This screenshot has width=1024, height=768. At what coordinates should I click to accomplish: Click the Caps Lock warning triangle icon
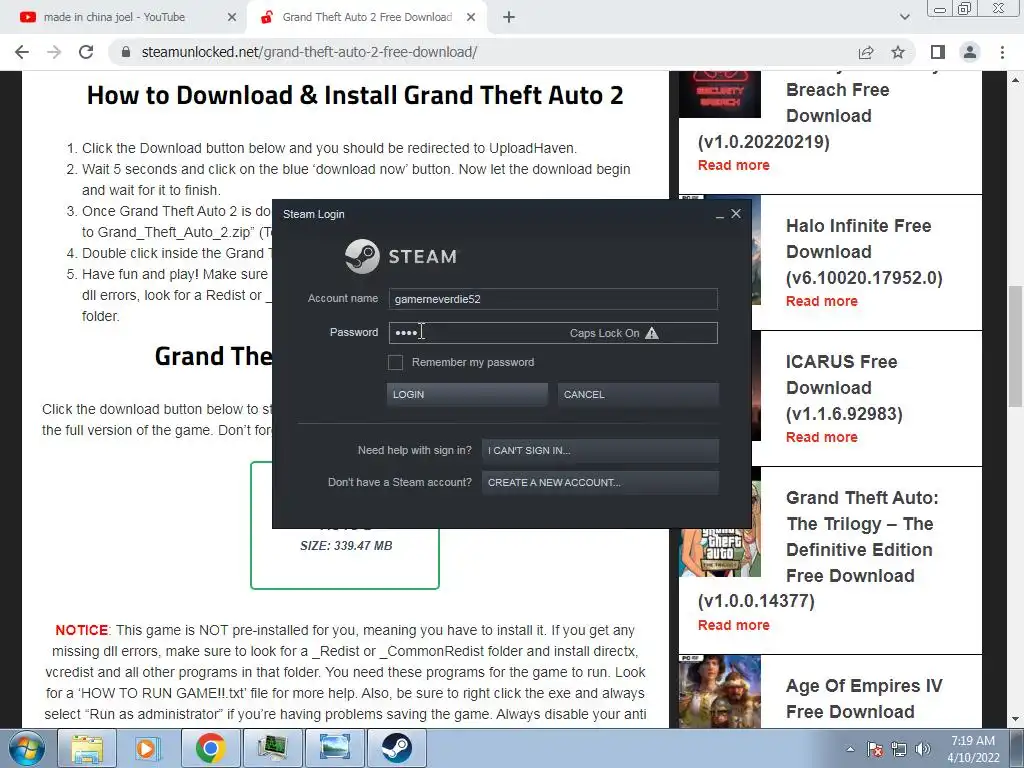(x=652, y=333)
